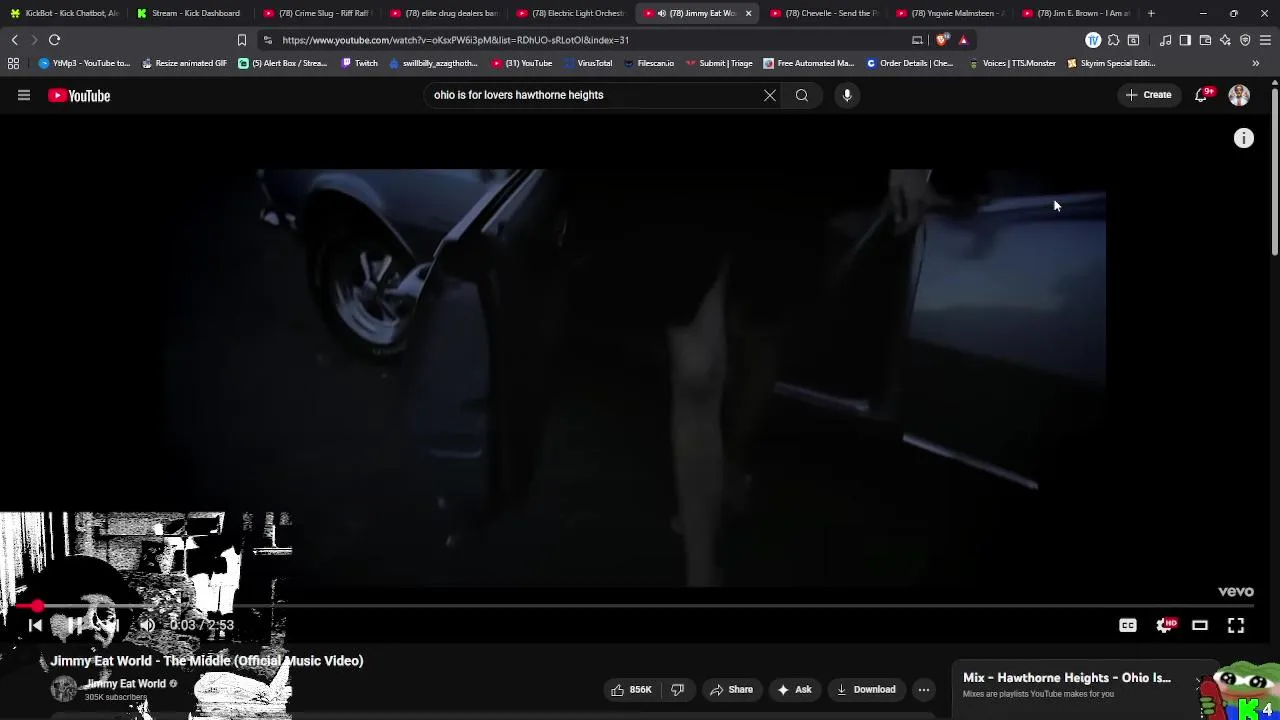Open the media control music-note icon
Image resolution: width=1280 pixels, height=720 pixels.
[1166, 40]
